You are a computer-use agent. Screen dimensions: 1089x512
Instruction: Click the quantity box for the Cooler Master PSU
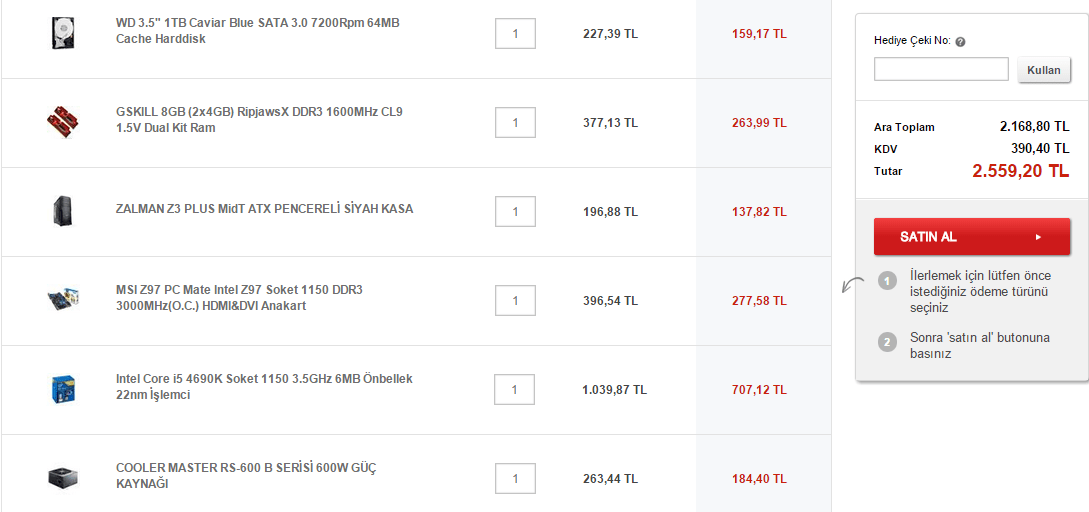point(515,479)
